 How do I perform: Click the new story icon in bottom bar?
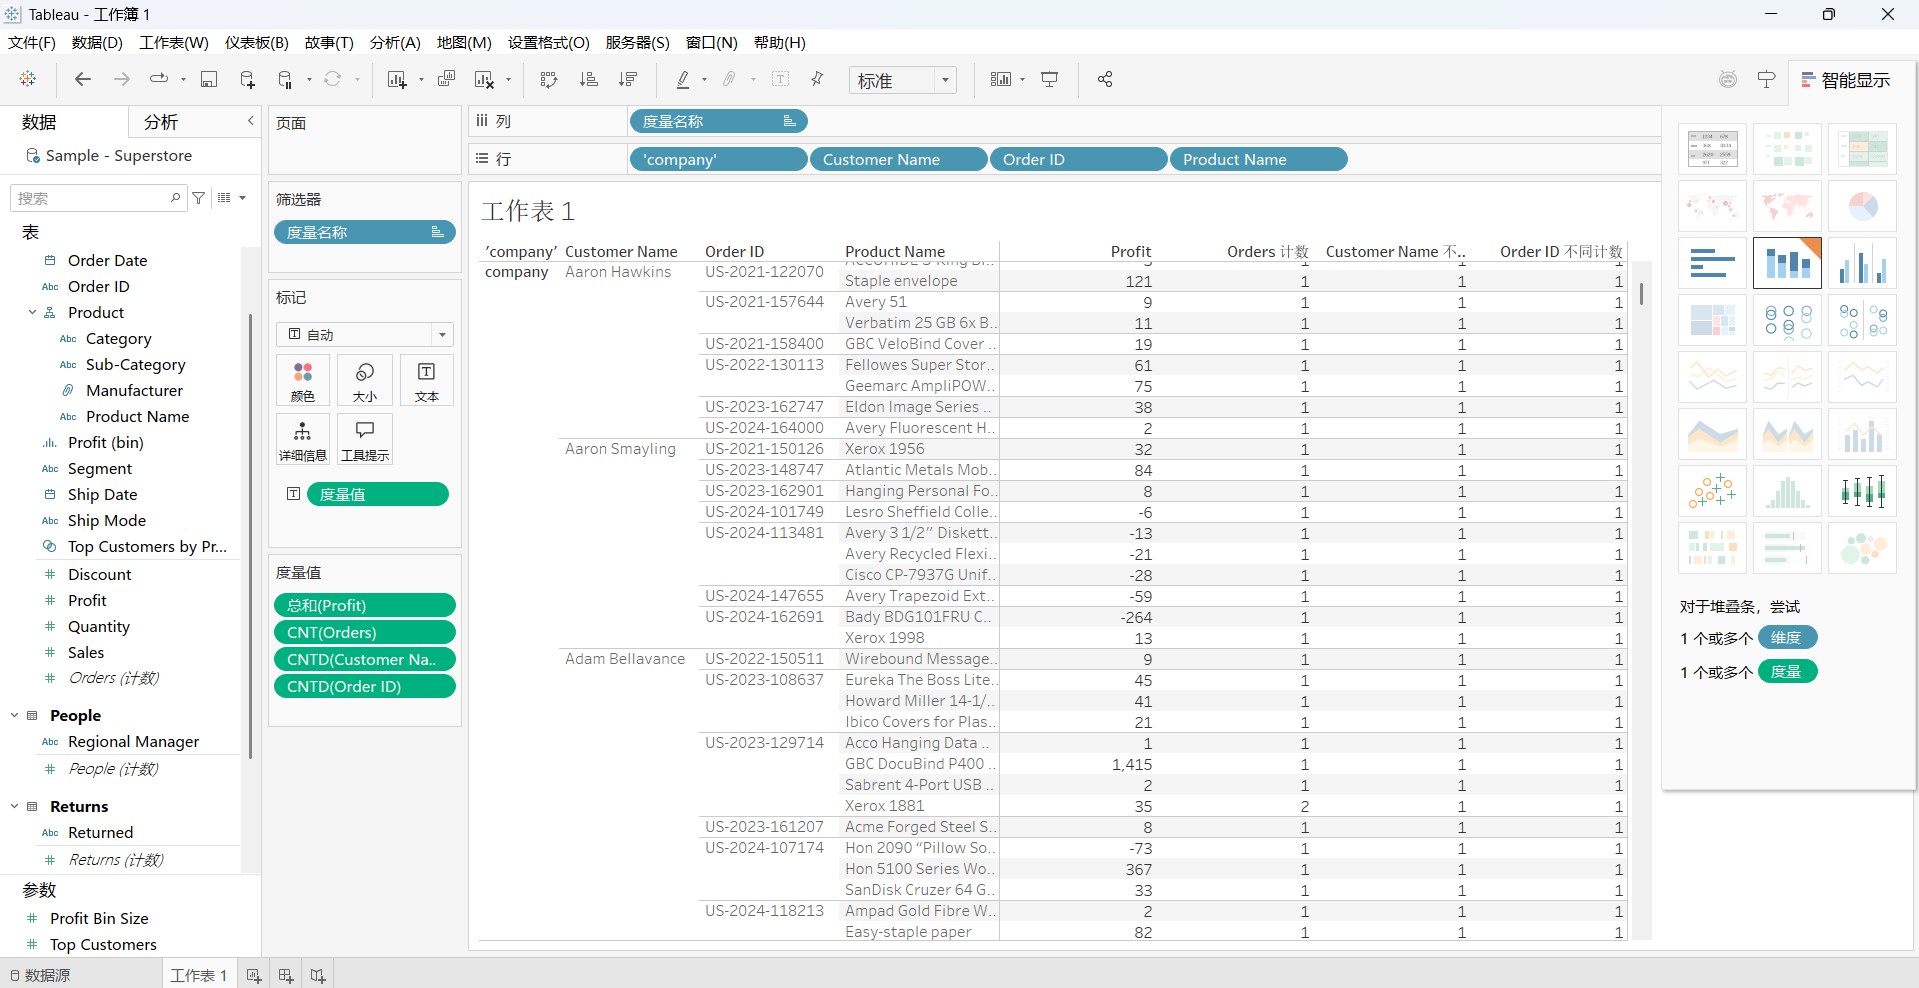(x=318, y=975)
